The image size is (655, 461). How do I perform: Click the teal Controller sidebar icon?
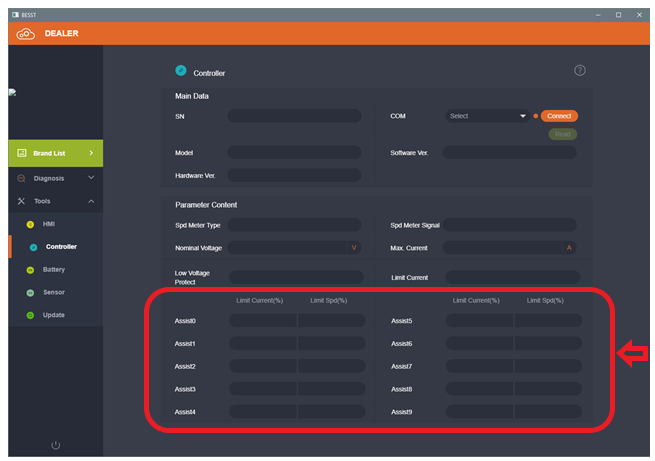click(x=33, y=247)
